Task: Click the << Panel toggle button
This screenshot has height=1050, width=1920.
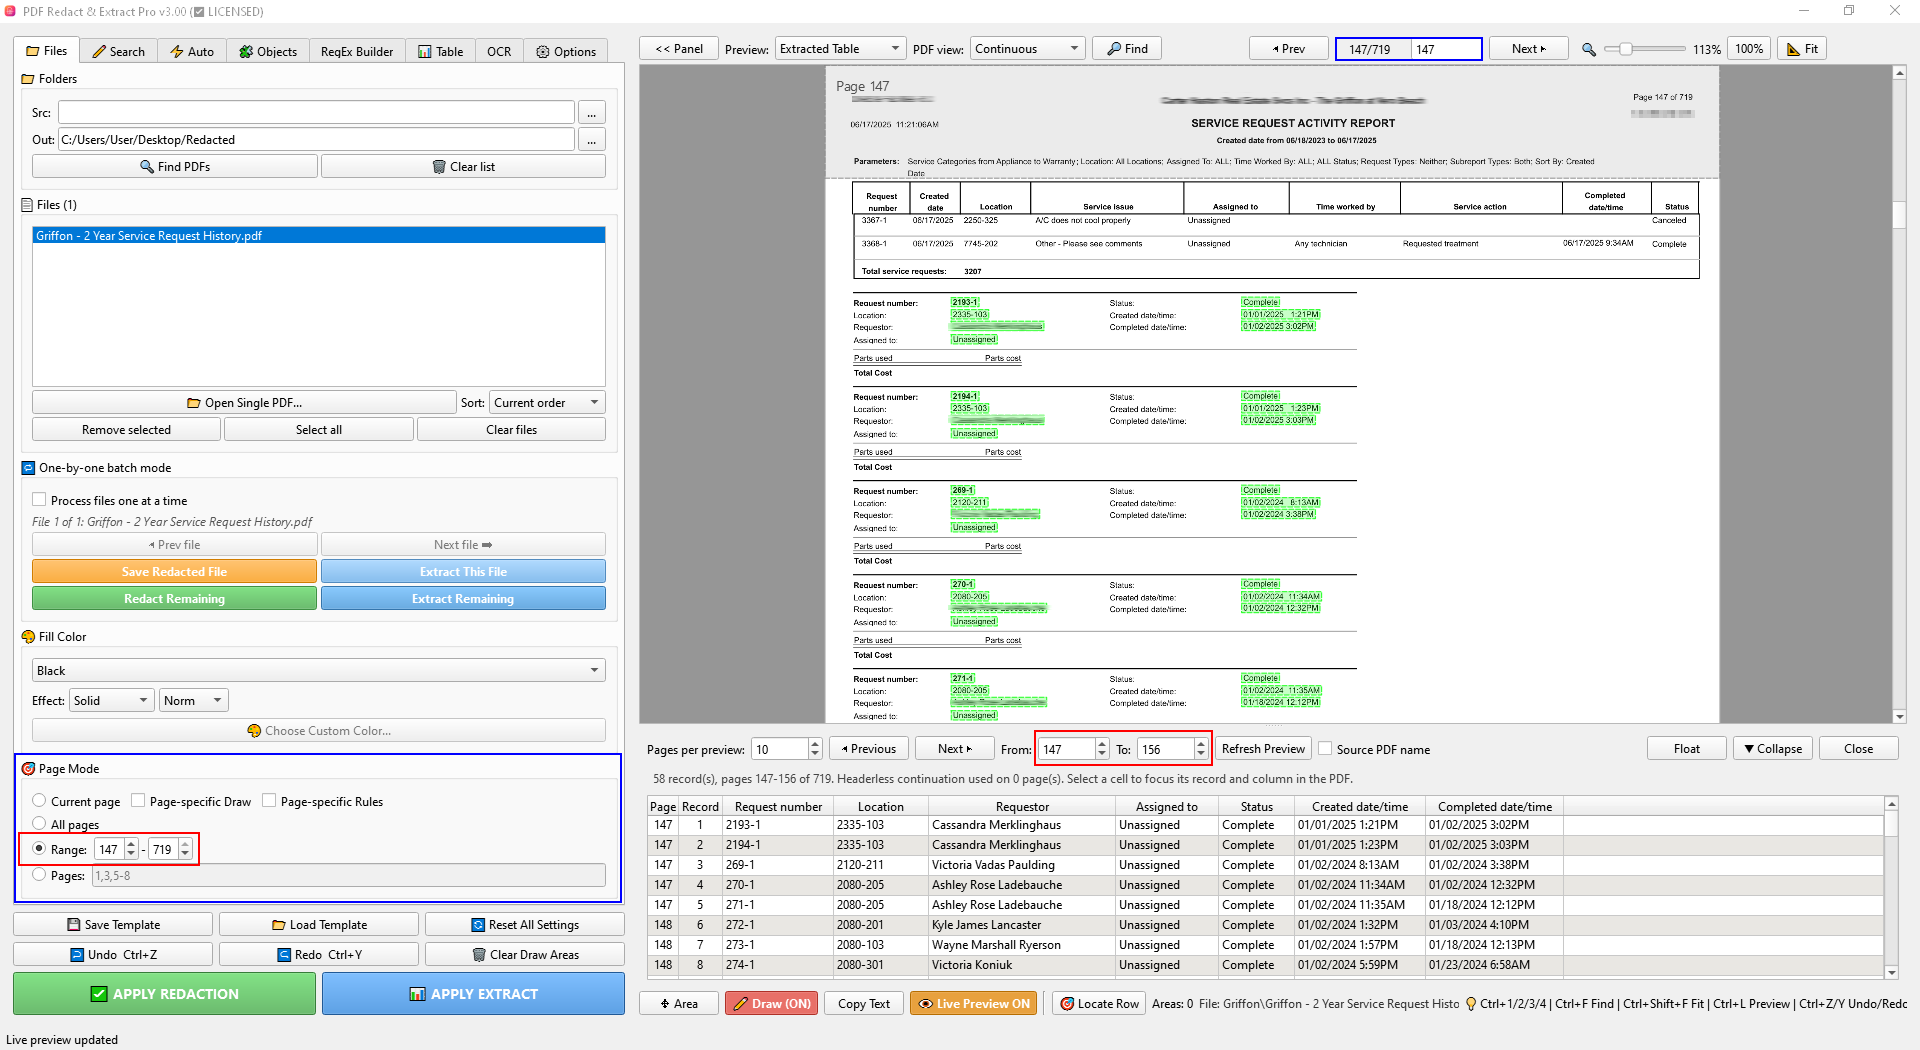Action: (x=679, y=49)
